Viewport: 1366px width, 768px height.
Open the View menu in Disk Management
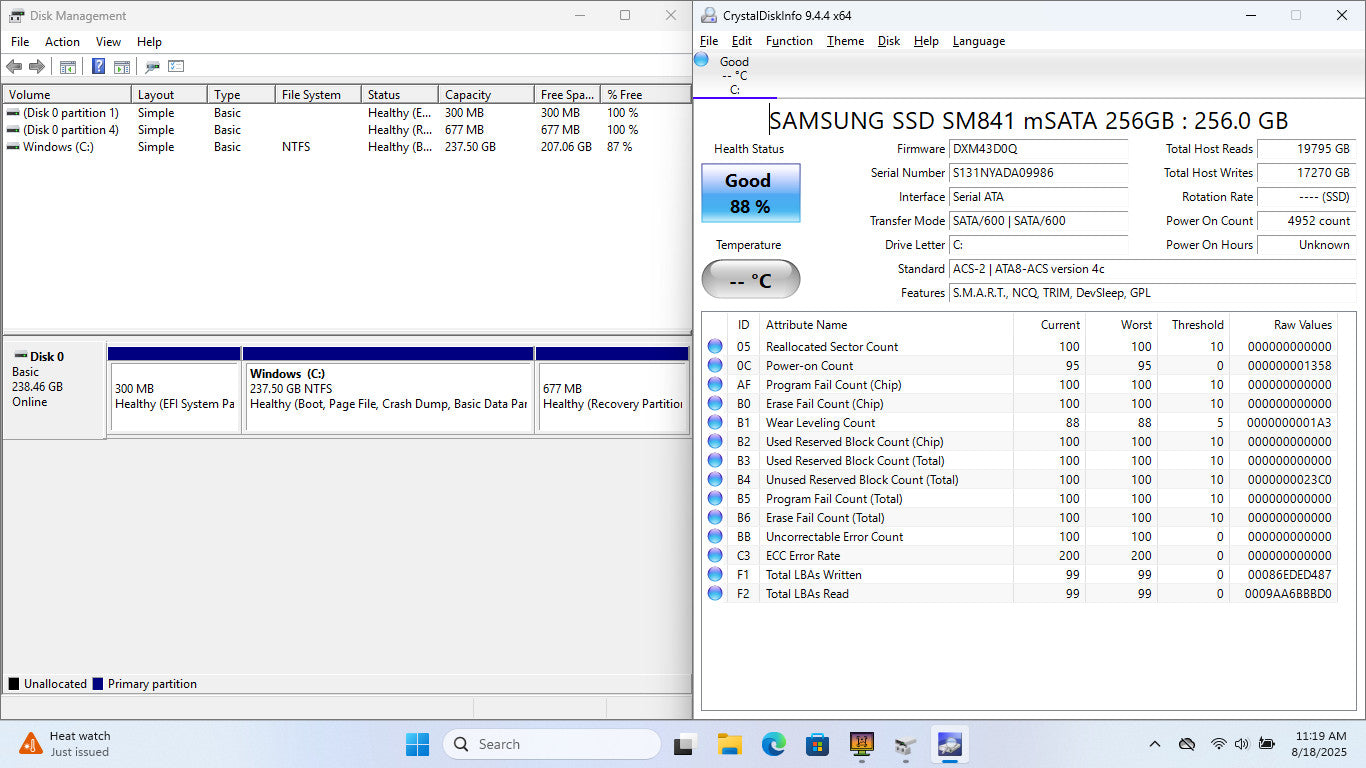point(108,42)
